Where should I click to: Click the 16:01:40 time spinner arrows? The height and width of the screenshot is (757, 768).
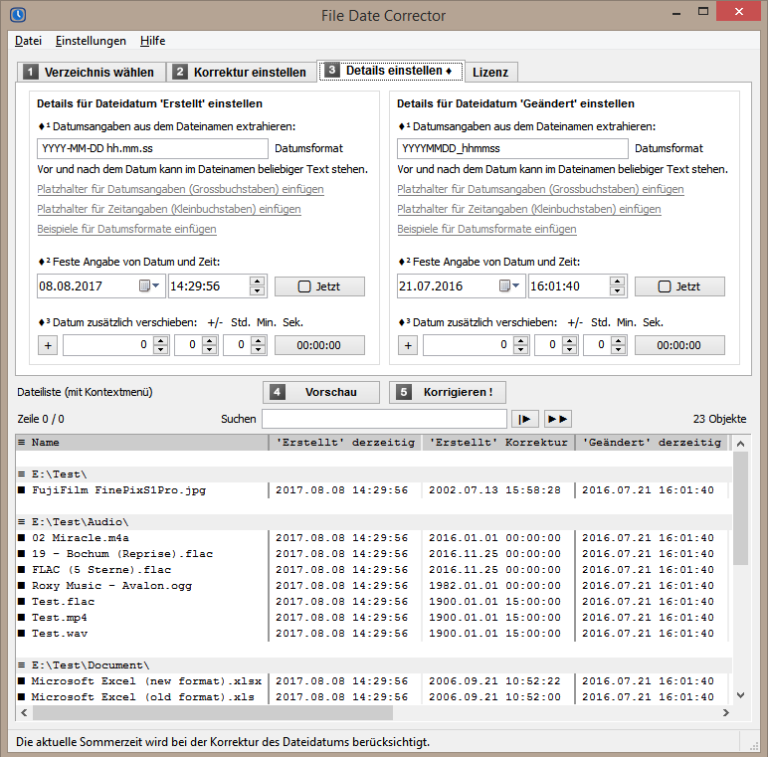pos(618,286)
